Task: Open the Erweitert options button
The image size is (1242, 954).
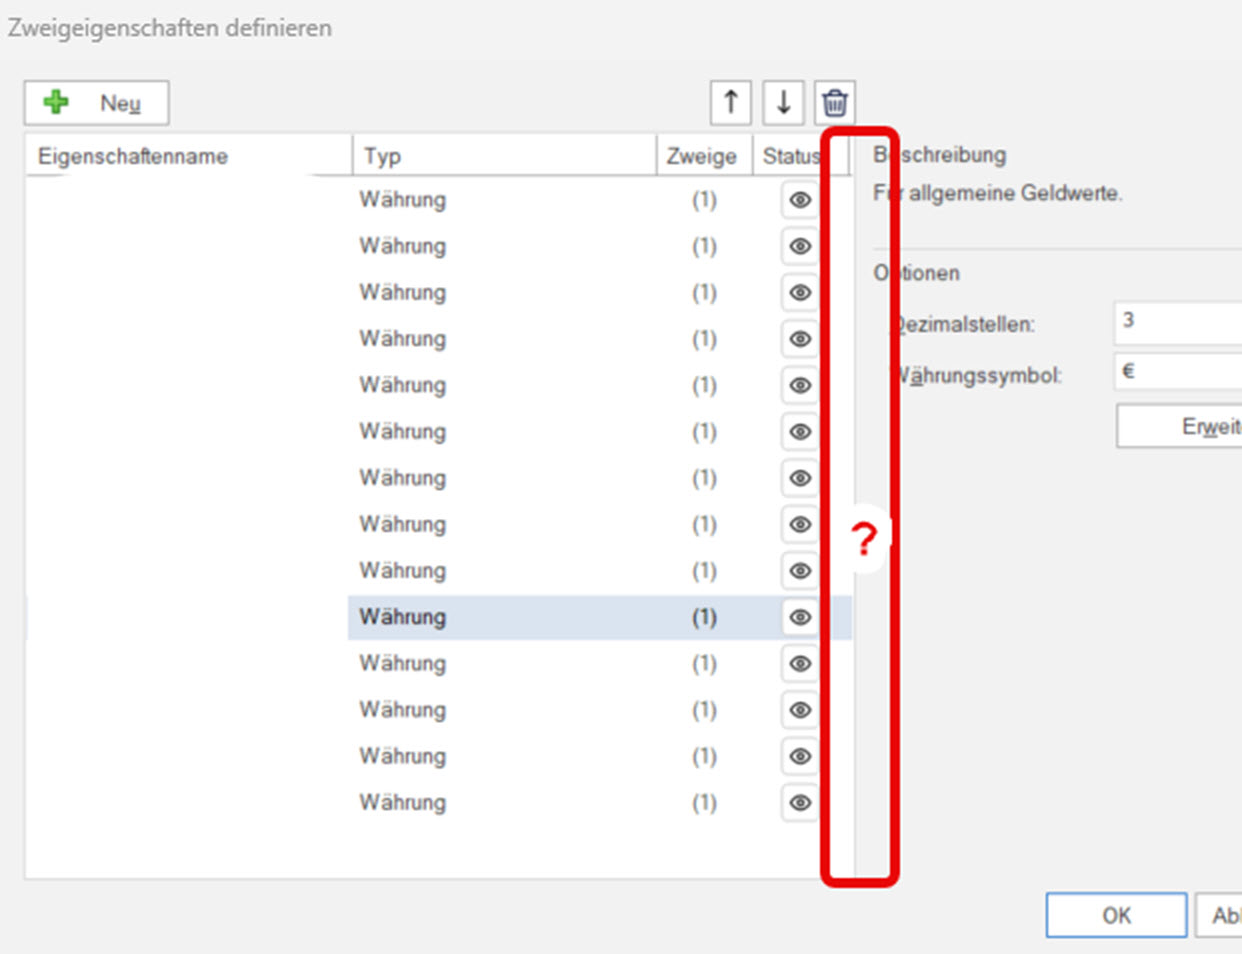Action: 1180,427
